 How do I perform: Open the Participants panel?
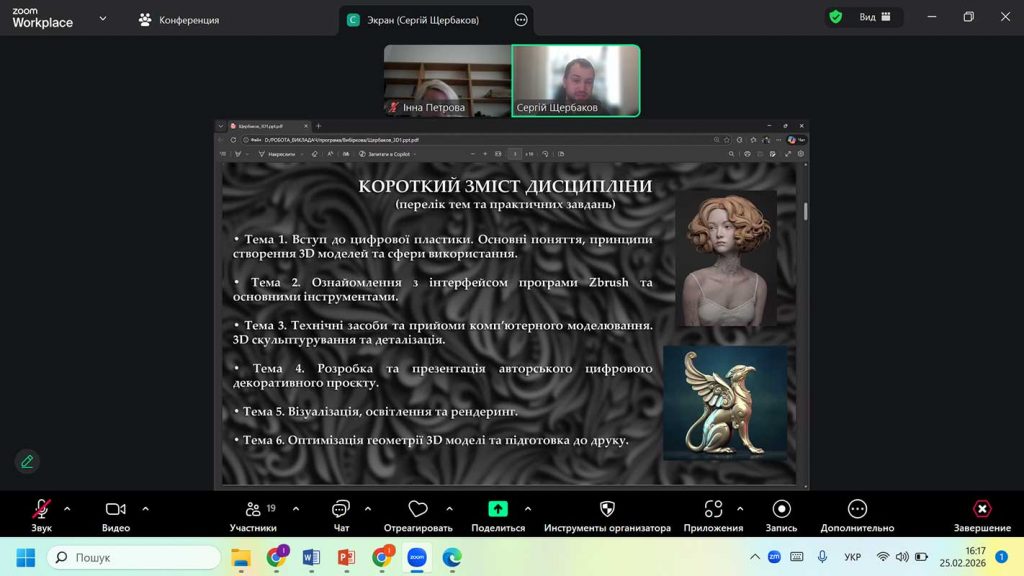tap(254, 509)
